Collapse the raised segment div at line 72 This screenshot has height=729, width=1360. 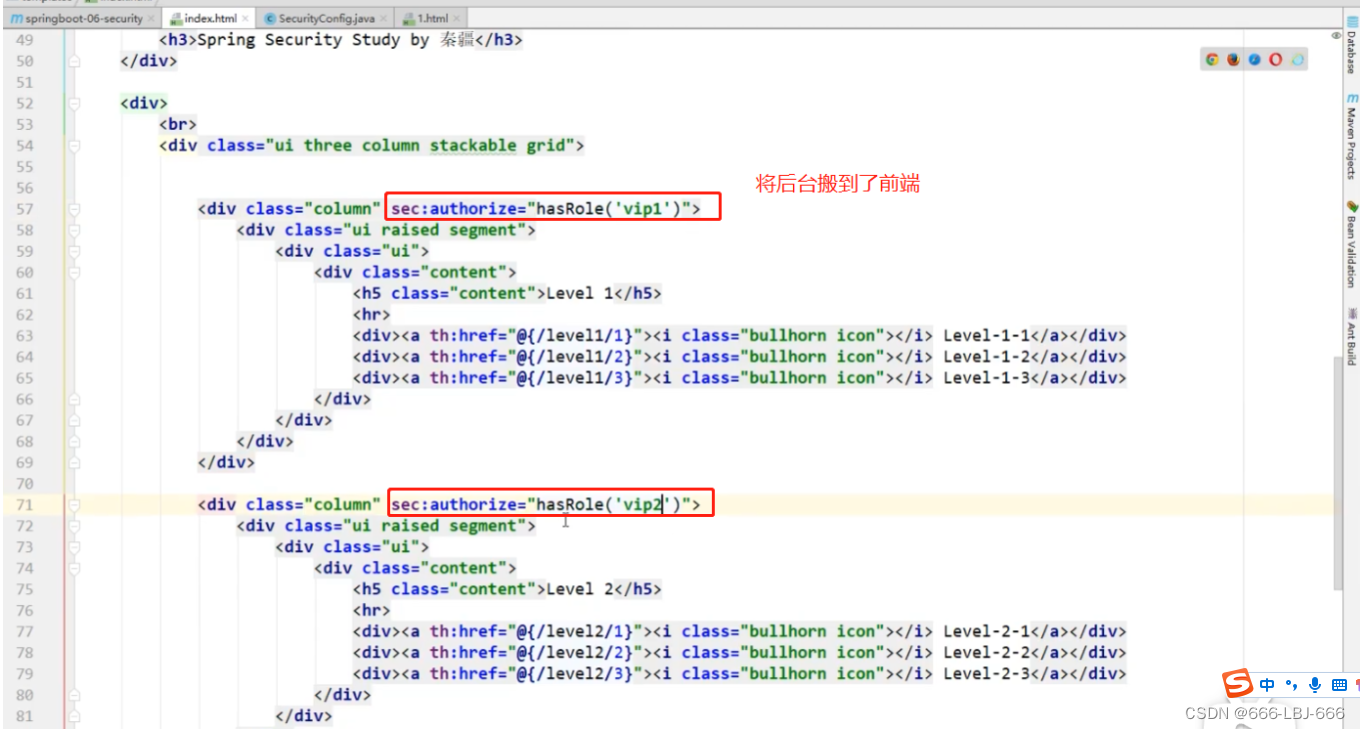click(x=74, y=526)
